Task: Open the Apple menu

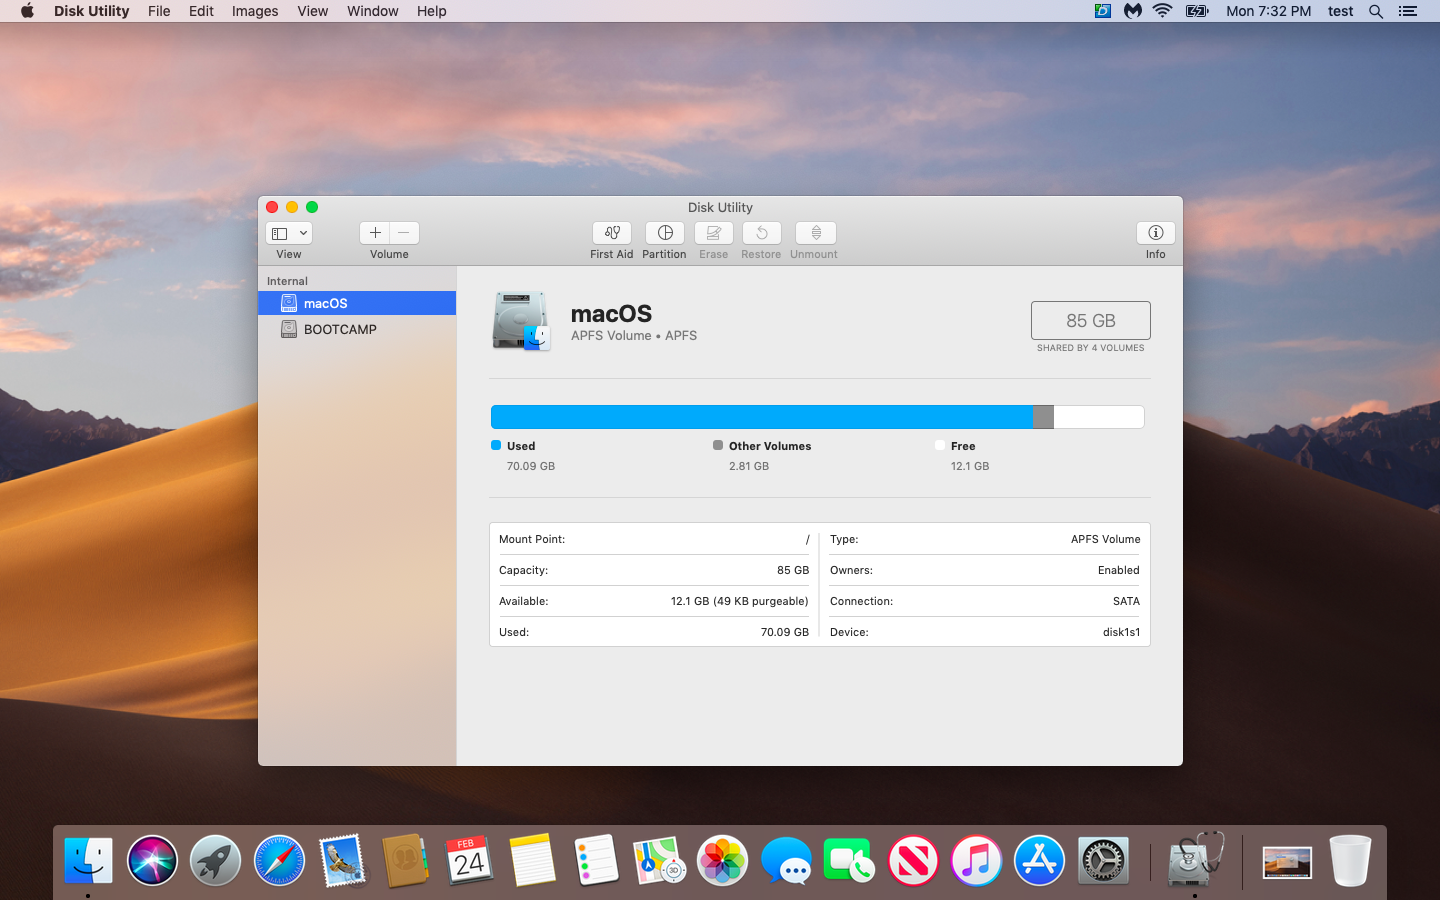Action: point(27,11)
